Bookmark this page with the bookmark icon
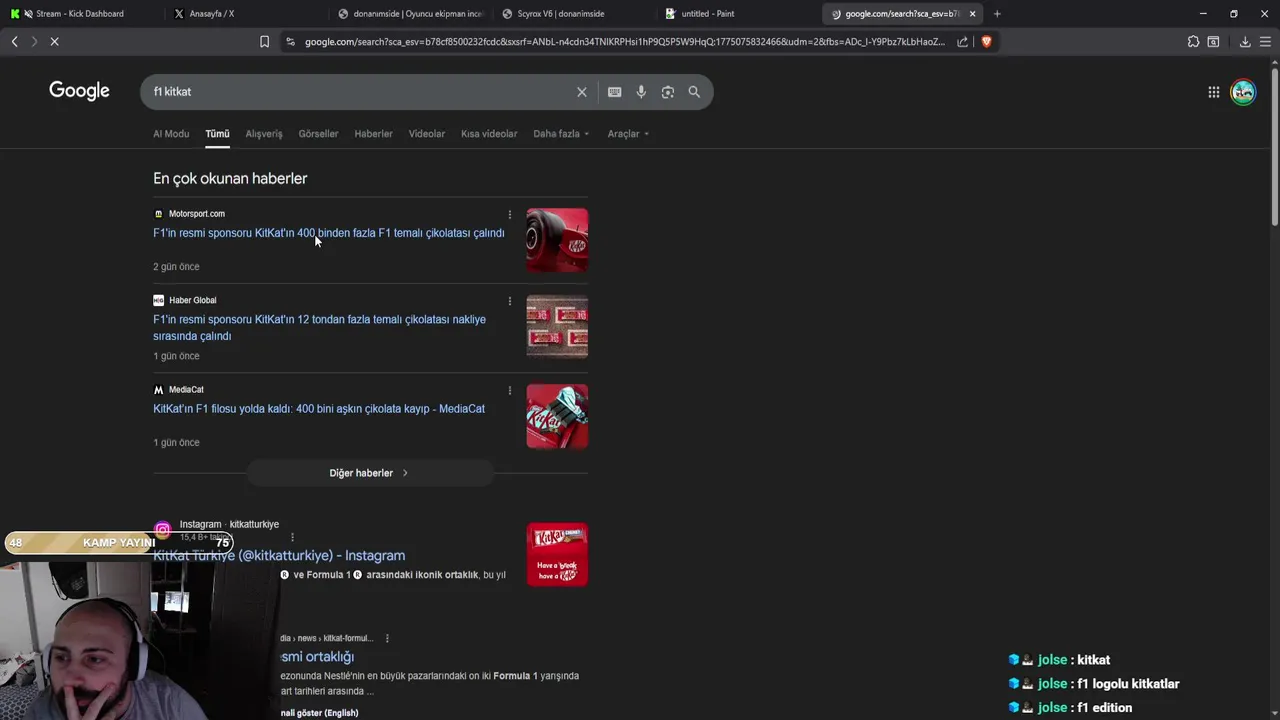 (264, 42)
